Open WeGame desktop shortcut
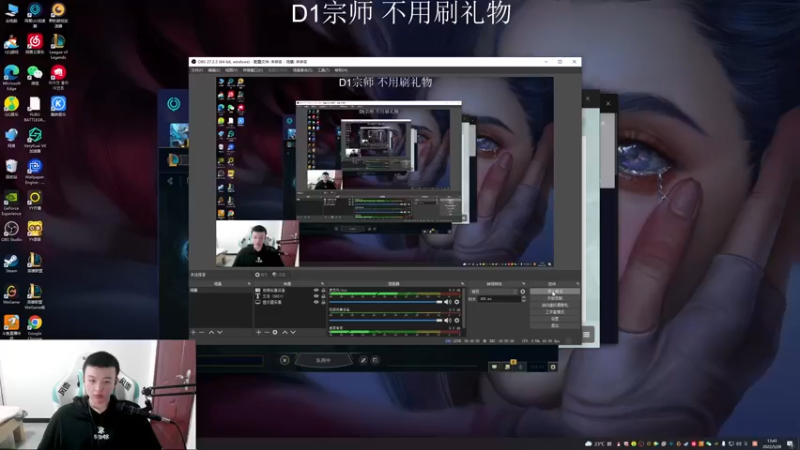Viewport: 800px width, 450px height. tap(11, 292)
